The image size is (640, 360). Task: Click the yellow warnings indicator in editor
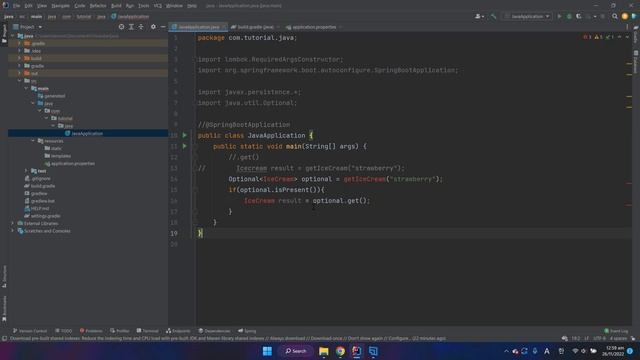(598, 37)
